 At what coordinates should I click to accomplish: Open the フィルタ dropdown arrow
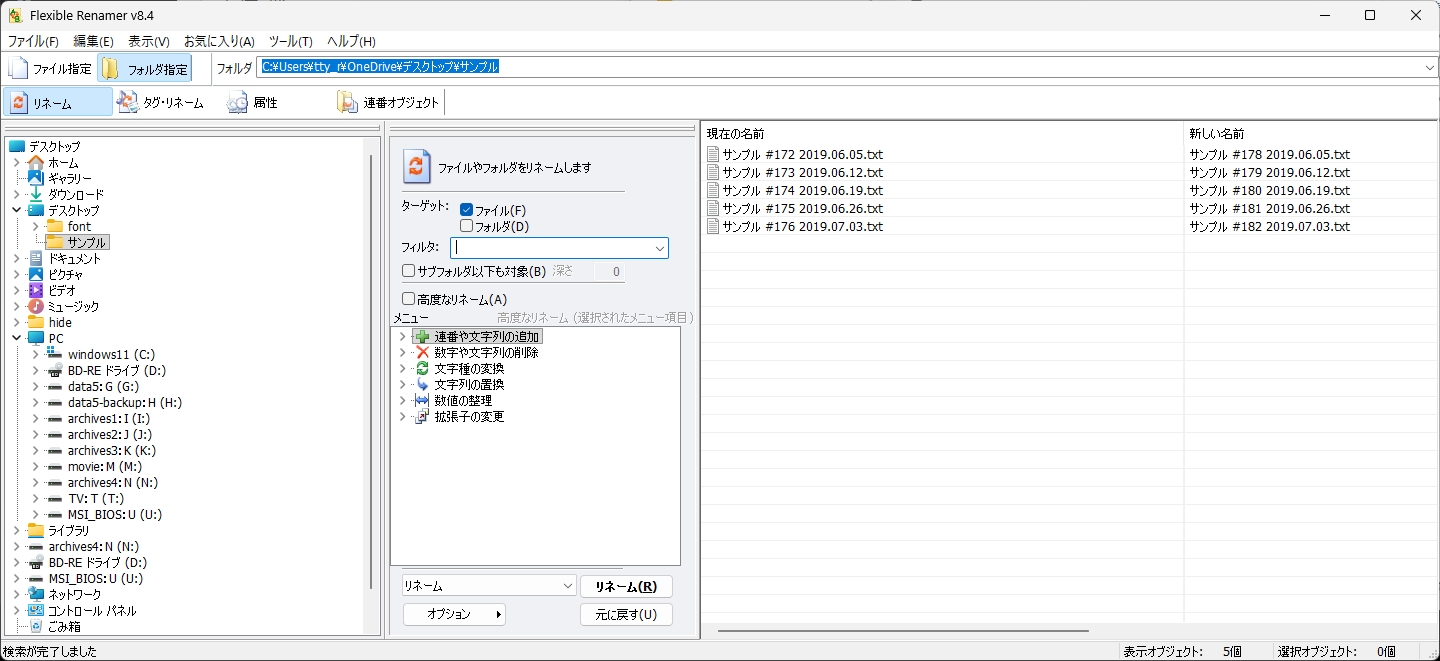pos(659,248)
